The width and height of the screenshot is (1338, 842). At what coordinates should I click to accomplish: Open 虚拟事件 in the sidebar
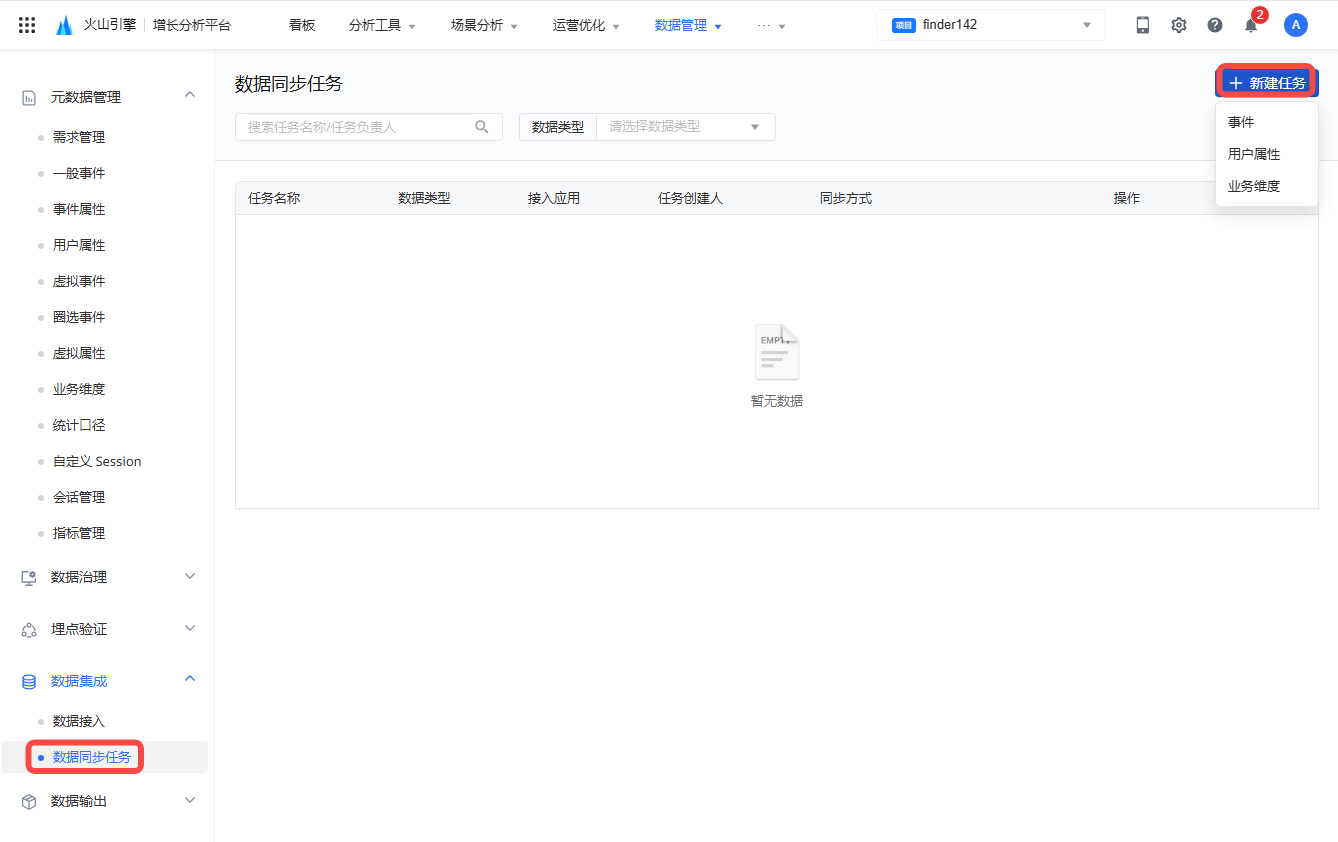tap(79, 281)
